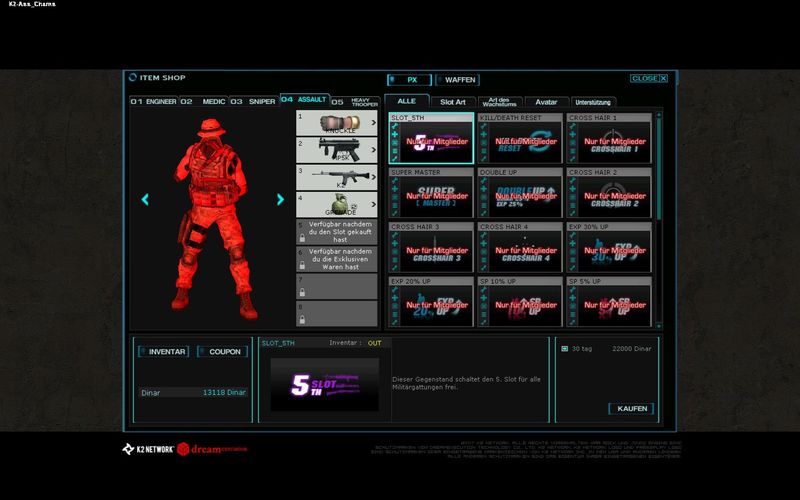Screen dimensions: 800x500
Task: Select the EXP 20% UP item card
Action: [x=431, y=302]
